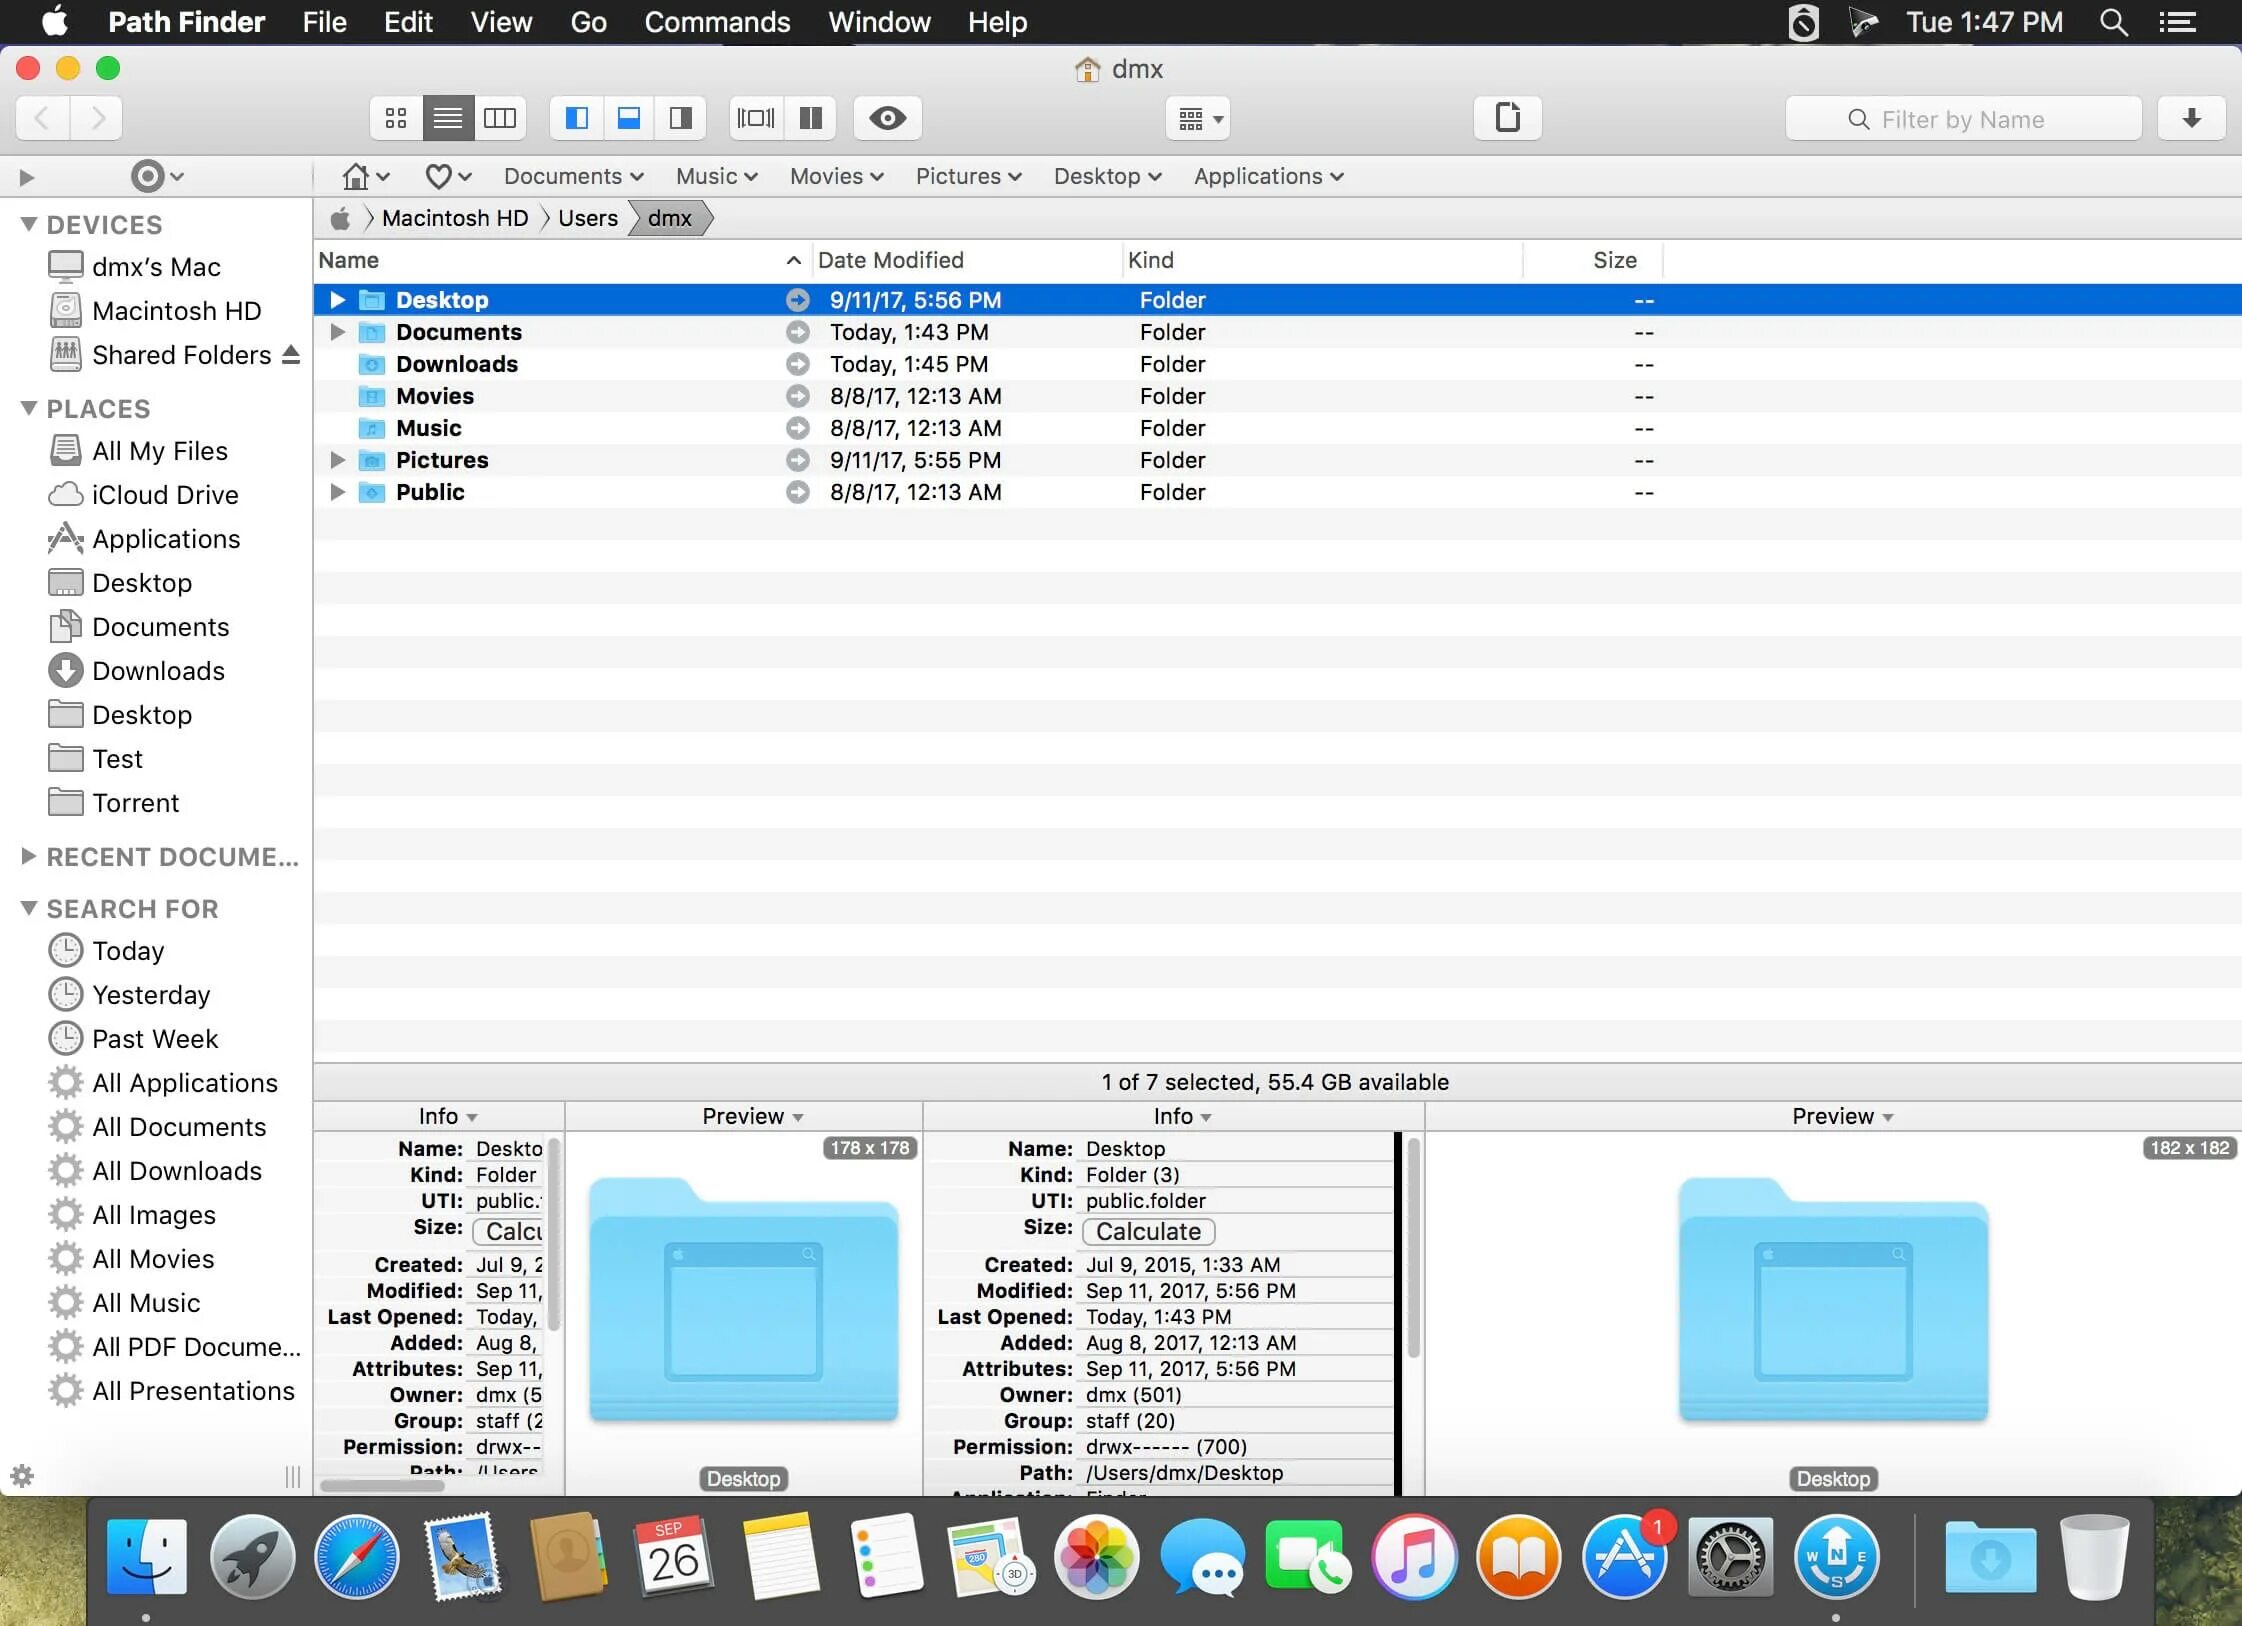The width and height of the screenshot is (2242, 1626).
Task: Click the Apple computer path icon
Action: point(341,218)
